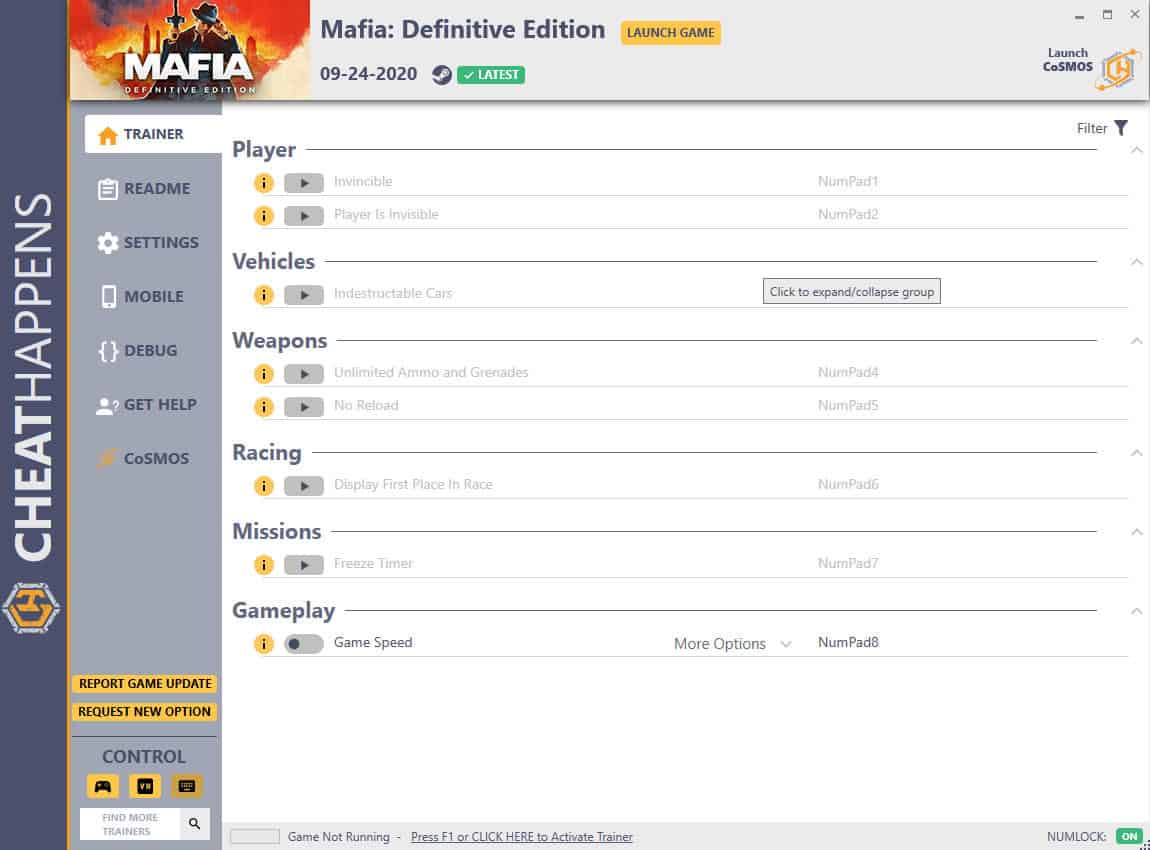Viewport: 1150px width, 850px height.
Task: Select keyboard control icon
Action: [x=186, y=786]
